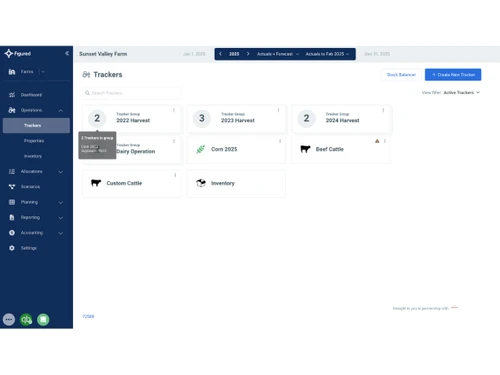
Task: Click the grey more-options circle icon
Action: [9, 319]
